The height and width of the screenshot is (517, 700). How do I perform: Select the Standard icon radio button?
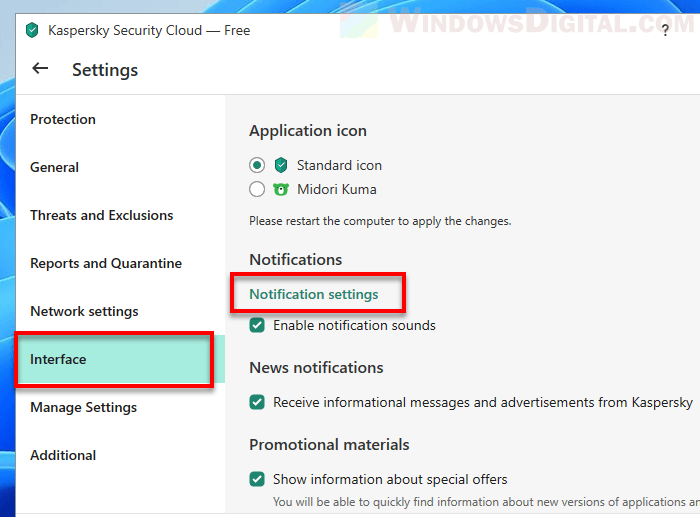point(257,165)
